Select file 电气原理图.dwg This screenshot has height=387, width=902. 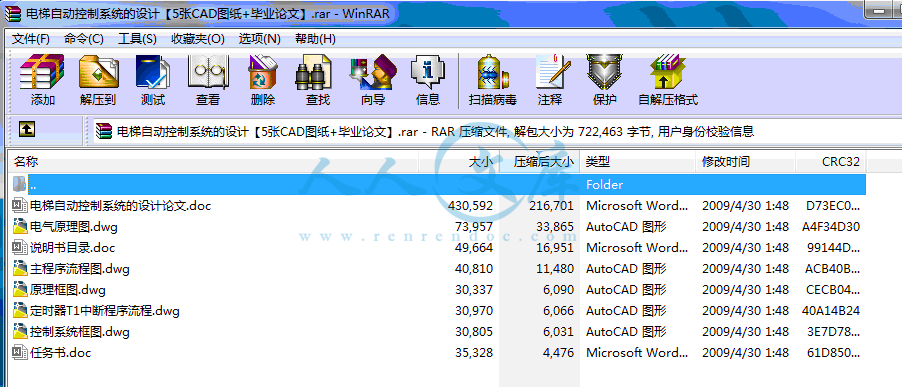[x=73, y=227]
